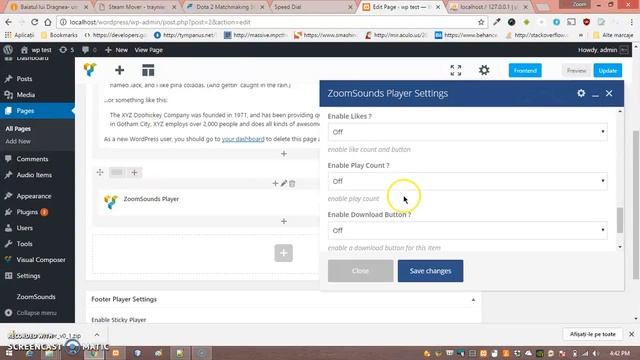The image size is (640, 360).
Task: Prepend to column with small plus icon
Action: pyautogui.click(x=275, y=184)
